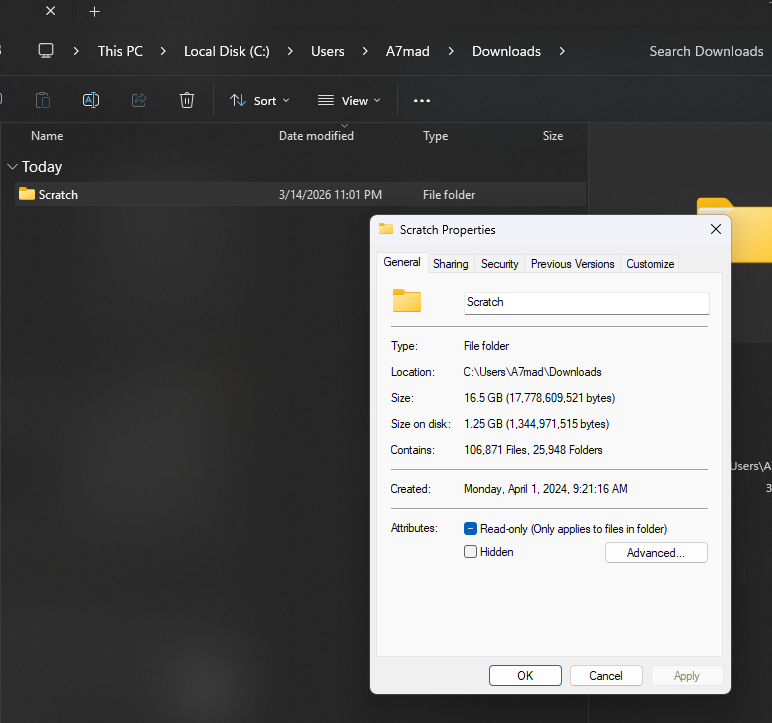
Task: Click the Rename icon in toolbar
Action: 91,100
